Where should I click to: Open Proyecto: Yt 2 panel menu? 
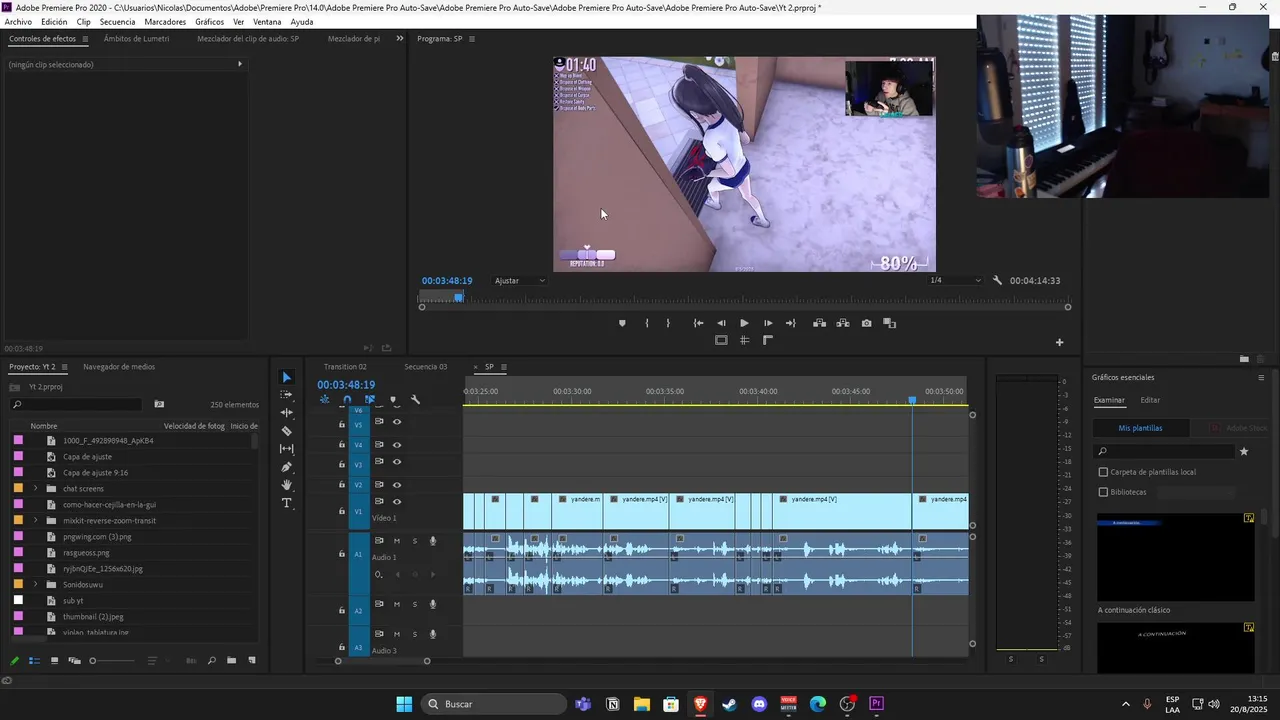pyautogui.click(x=65, y=367)
